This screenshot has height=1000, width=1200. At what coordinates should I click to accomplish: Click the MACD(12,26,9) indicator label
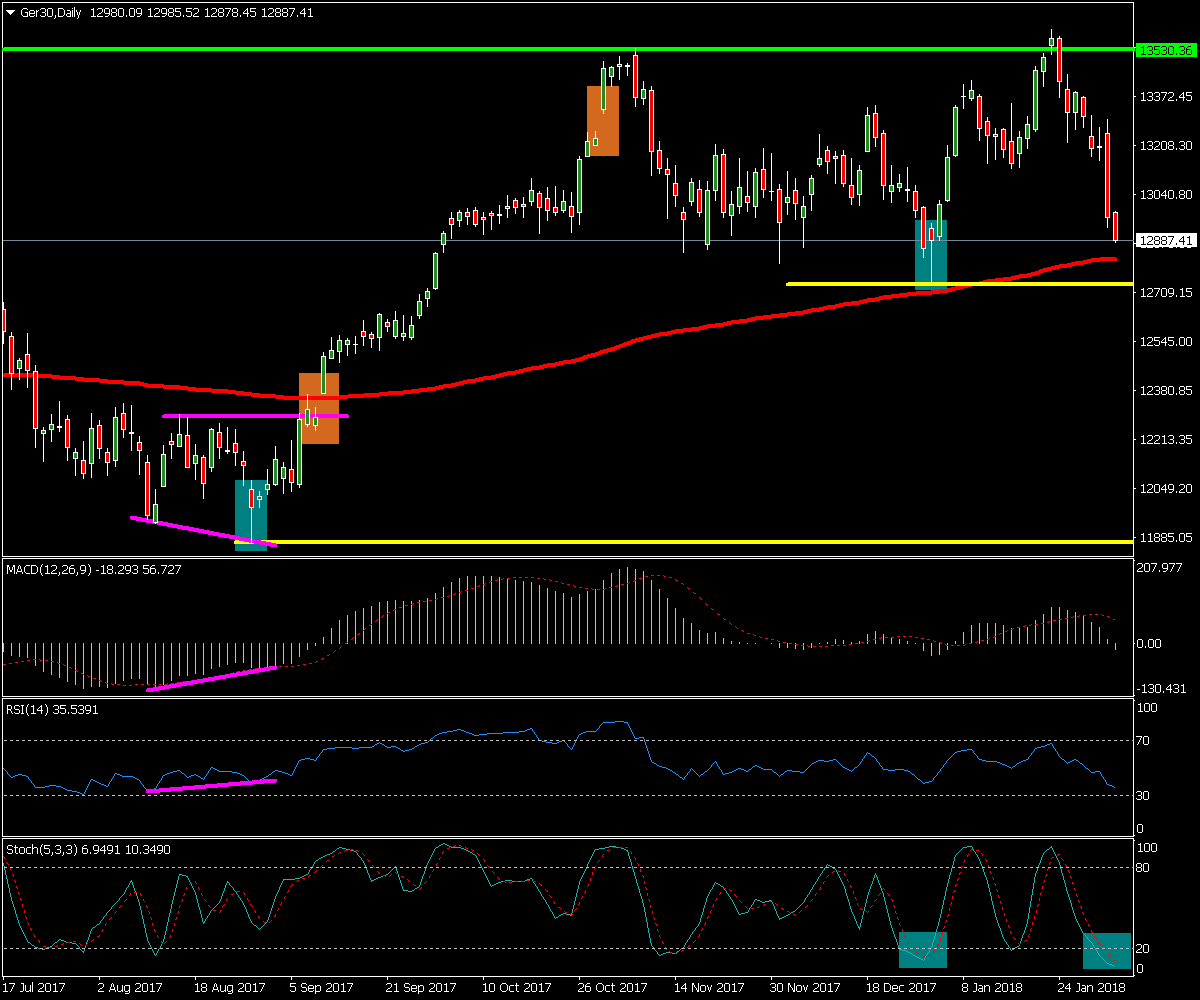[x=48, y=569]
